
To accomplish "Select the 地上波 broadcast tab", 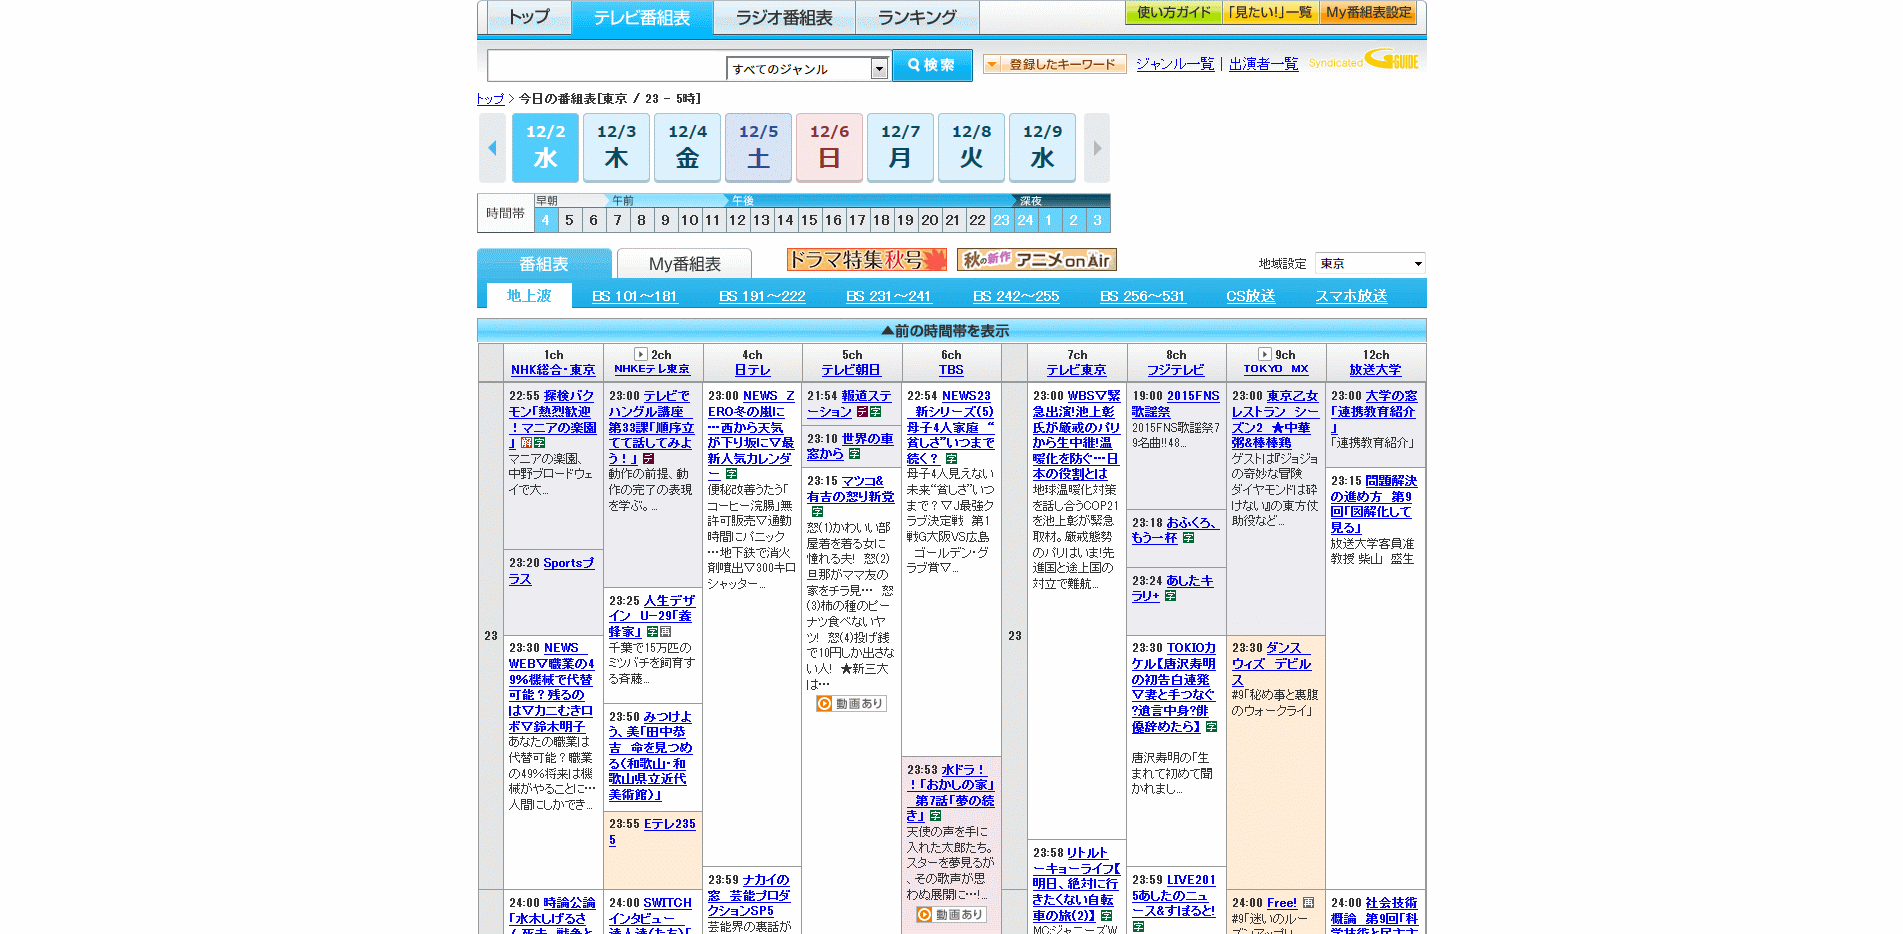I will (529, 295).
